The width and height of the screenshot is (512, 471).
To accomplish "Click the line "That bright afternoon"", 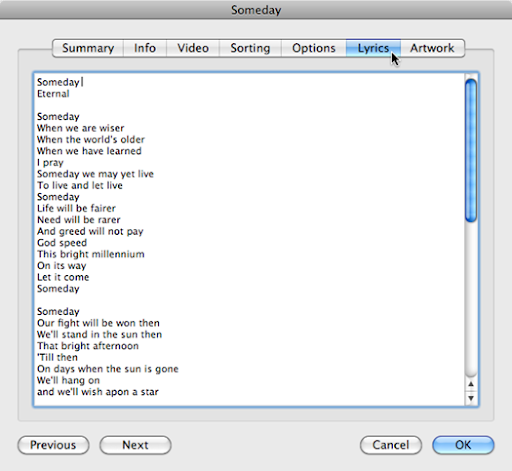I will tap(88, 346).
